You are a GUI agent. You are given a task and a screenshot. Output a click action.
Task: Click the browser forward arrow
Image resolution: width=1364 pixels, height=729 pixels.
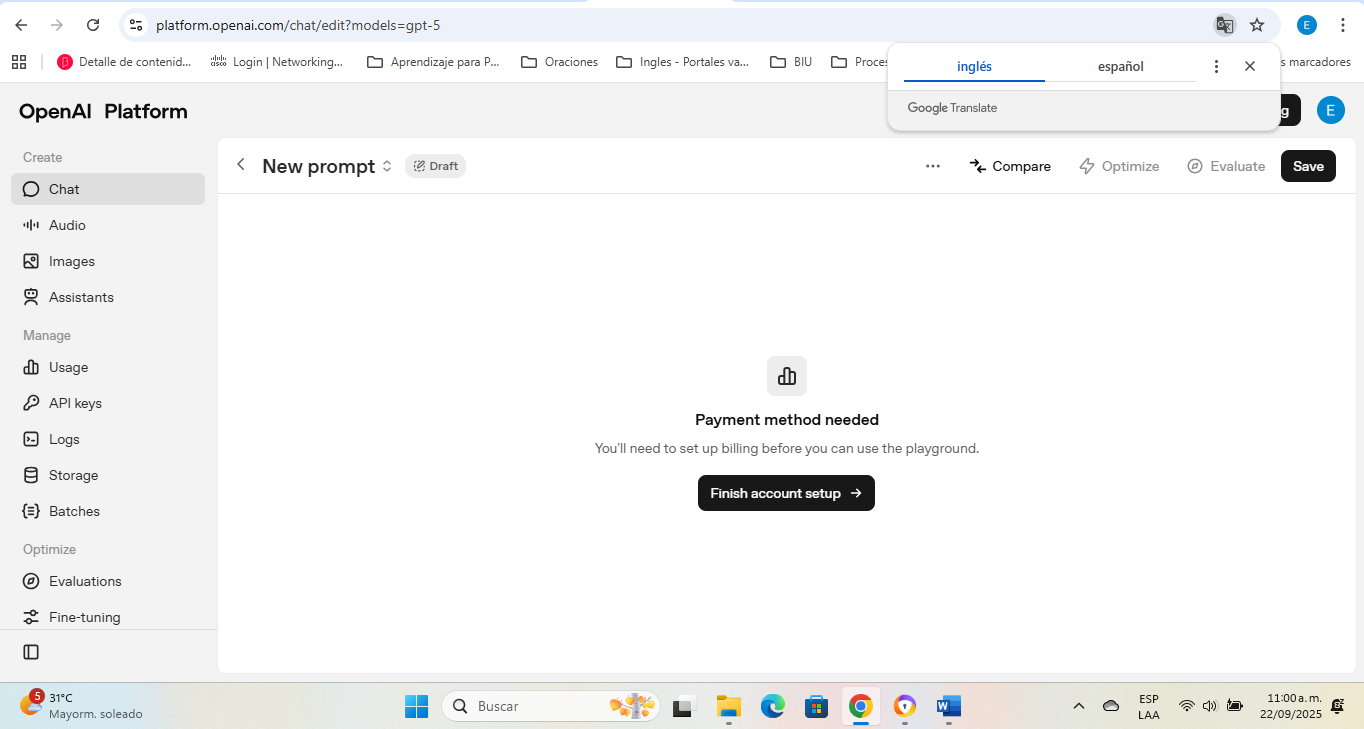(57, 25)
